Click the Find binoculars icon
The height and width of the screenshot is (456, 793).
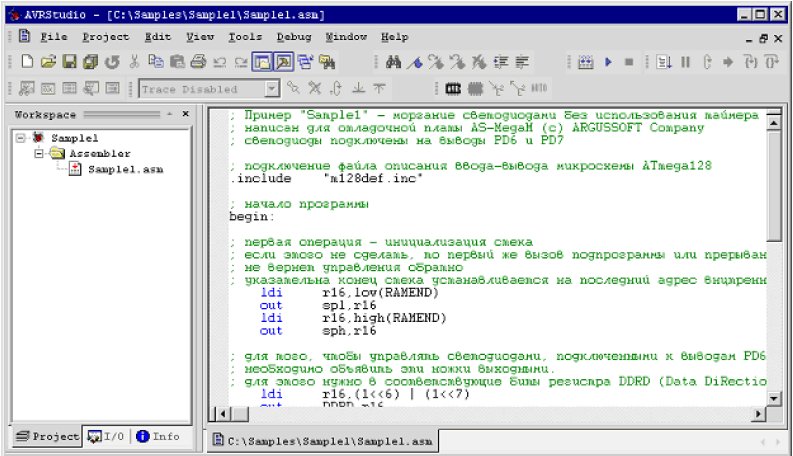[x=393, y=62]
